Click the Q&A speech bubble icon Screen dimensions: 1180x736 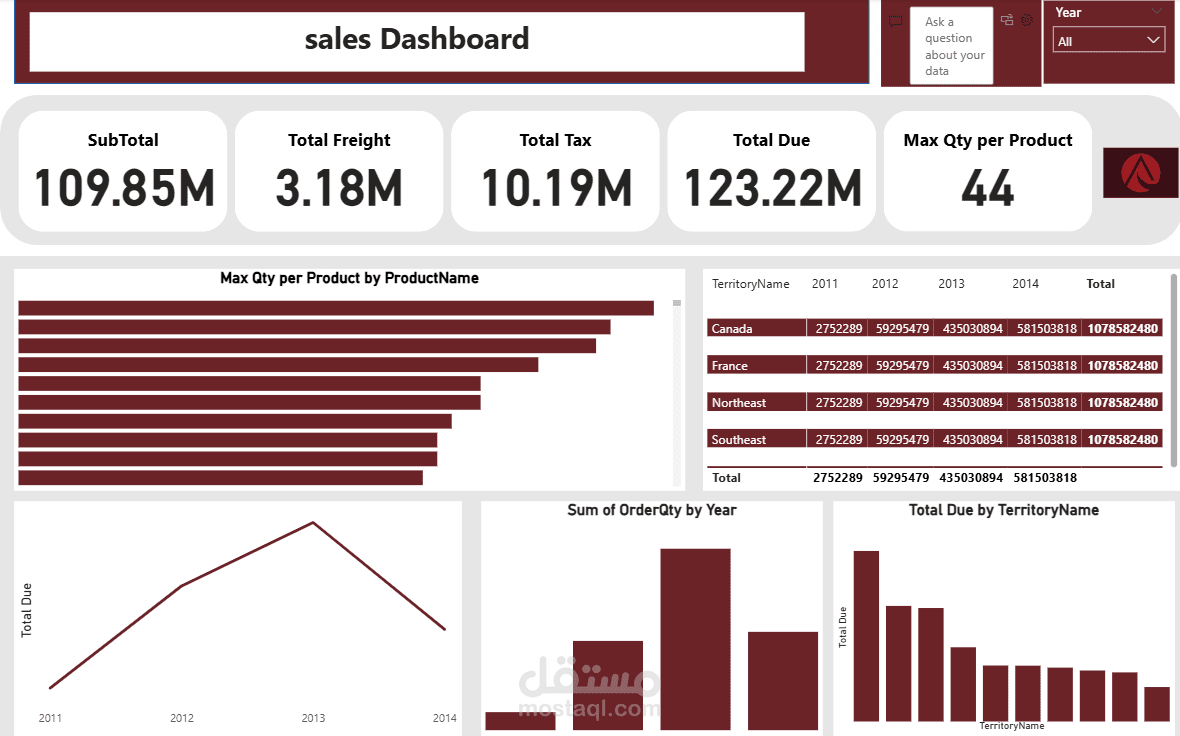click(x=894, y=21)
